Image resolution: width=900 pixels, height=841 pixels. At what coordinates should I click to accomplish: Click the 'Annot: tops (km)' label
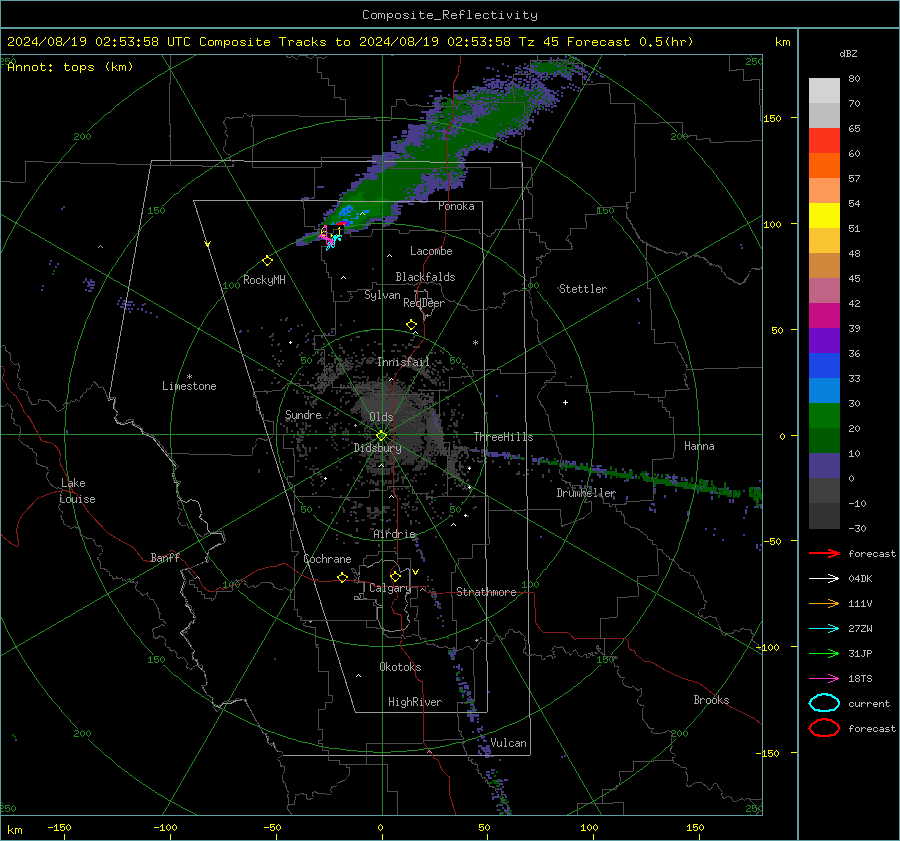(x=70, y=67)
